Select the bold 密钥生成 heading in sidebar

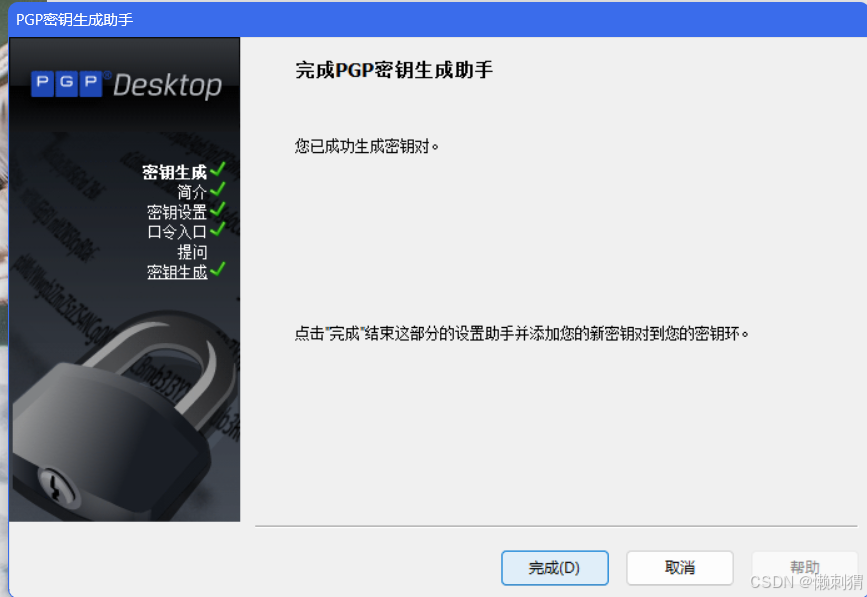click(174, 172)
